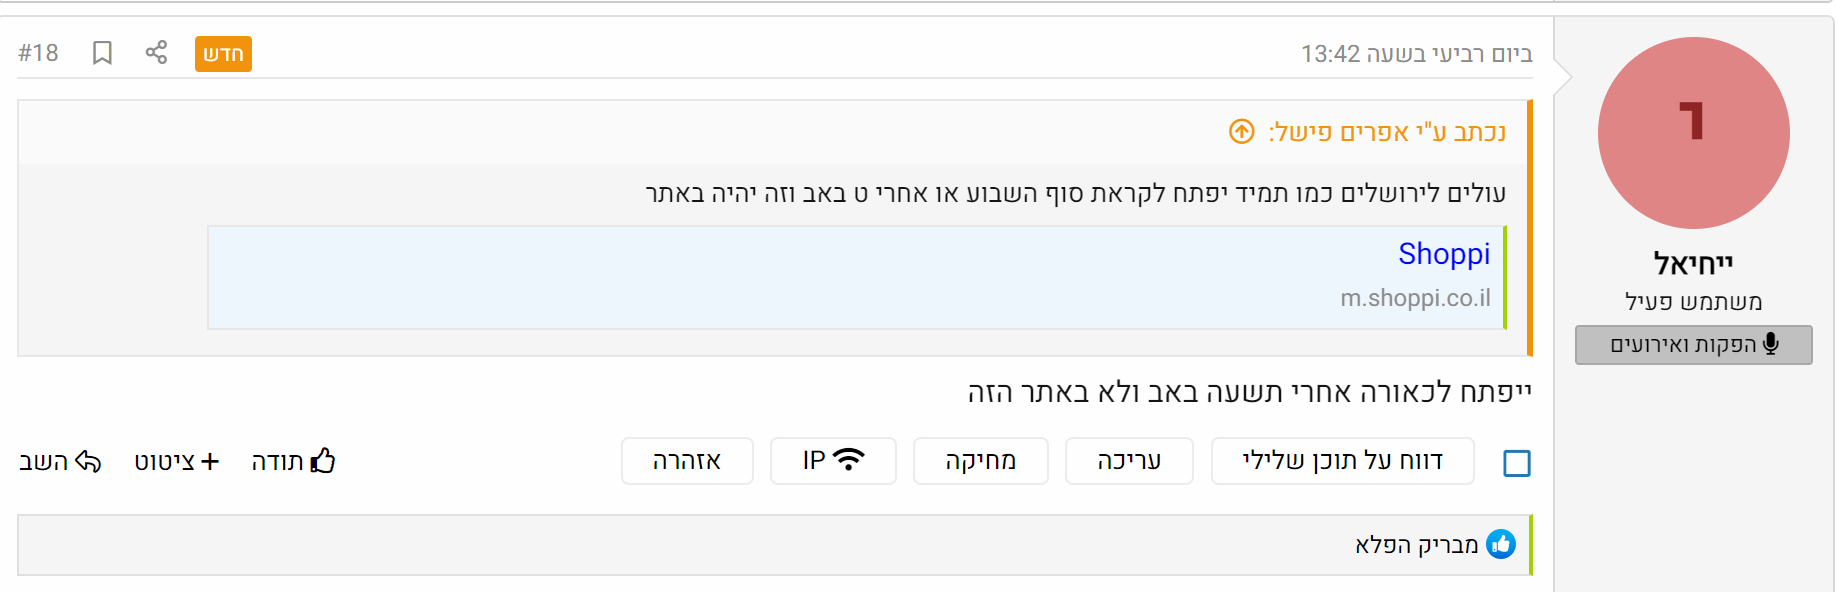Open the Shoppi link in the quote
1838x592 pixels.
(1443, 254)
